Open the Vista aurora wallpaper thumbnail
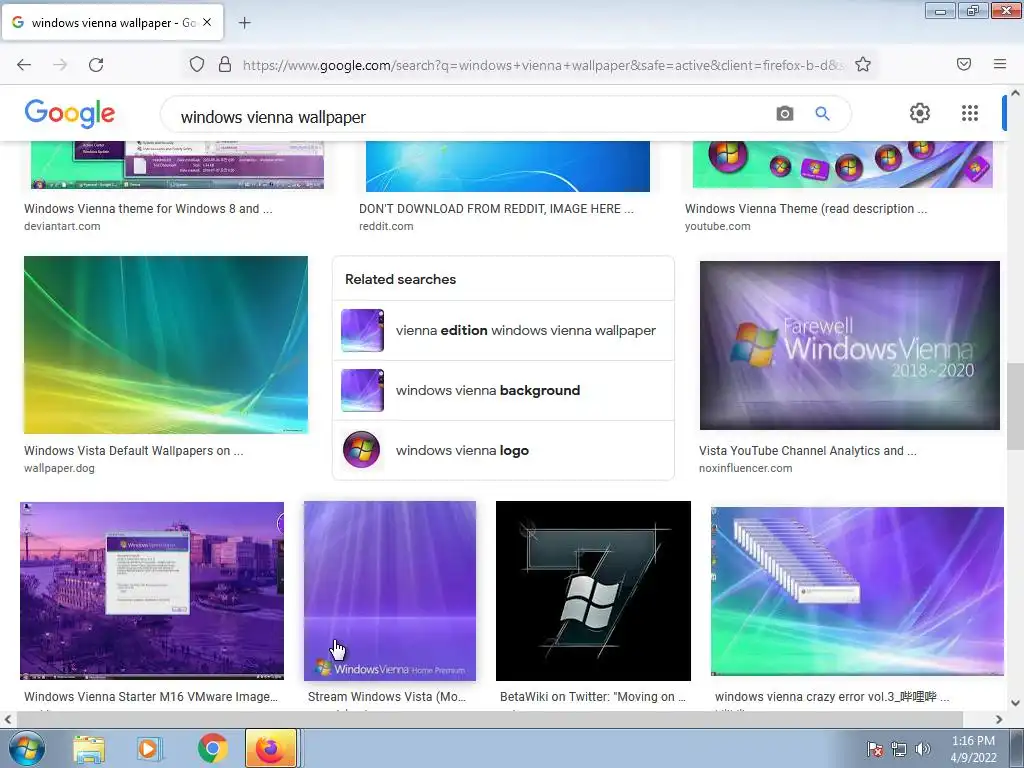This screenshot has height=768, width=1024. click(166, 345)
